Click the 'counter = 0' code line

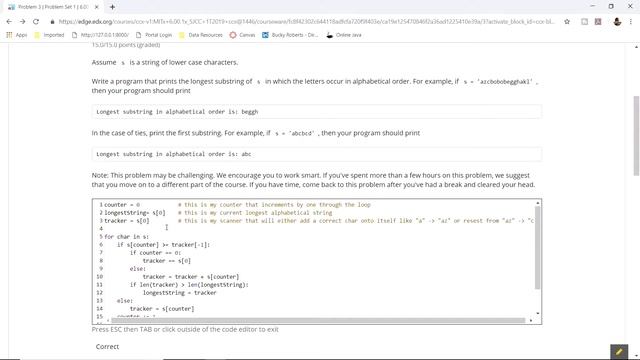click(x=122, y=205)
